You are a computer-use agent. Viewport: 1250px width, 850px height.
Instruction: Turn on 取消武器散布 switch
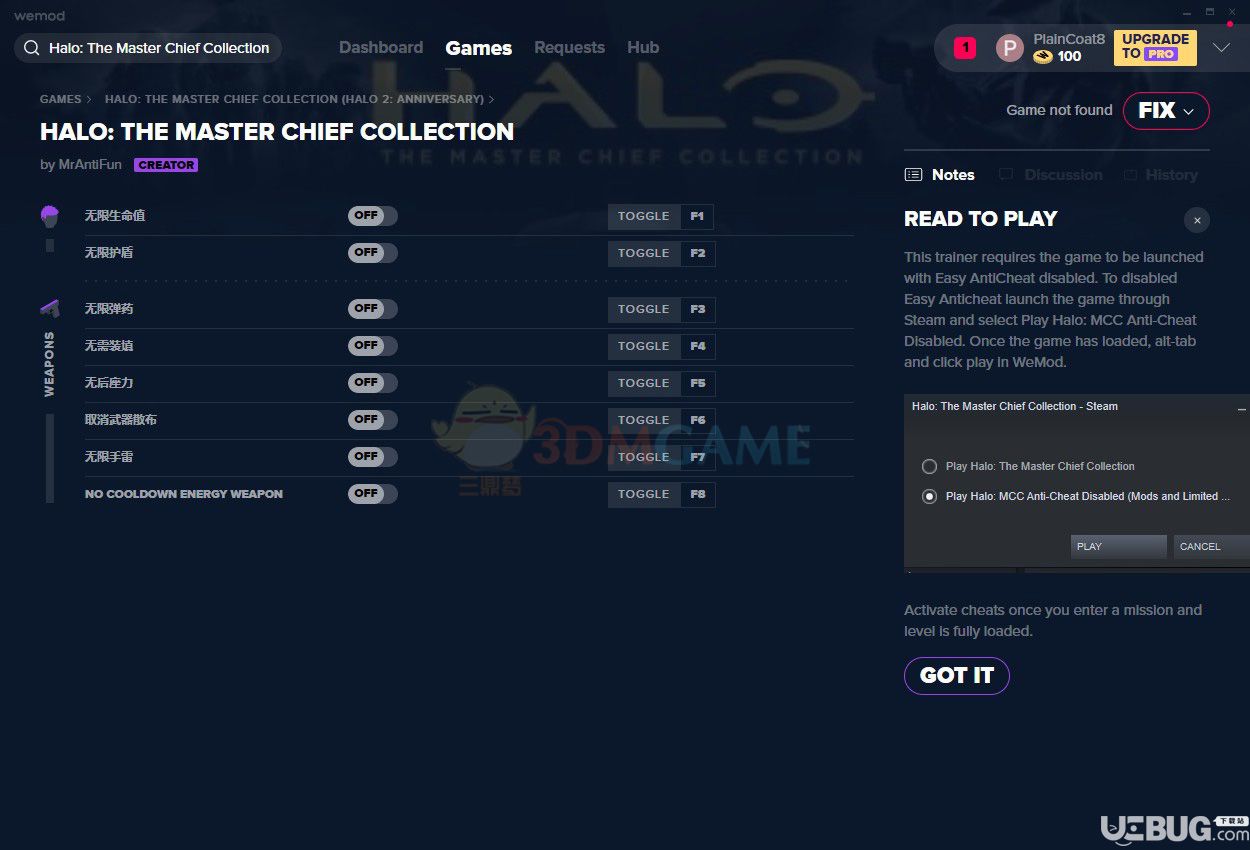coord(373,420)
